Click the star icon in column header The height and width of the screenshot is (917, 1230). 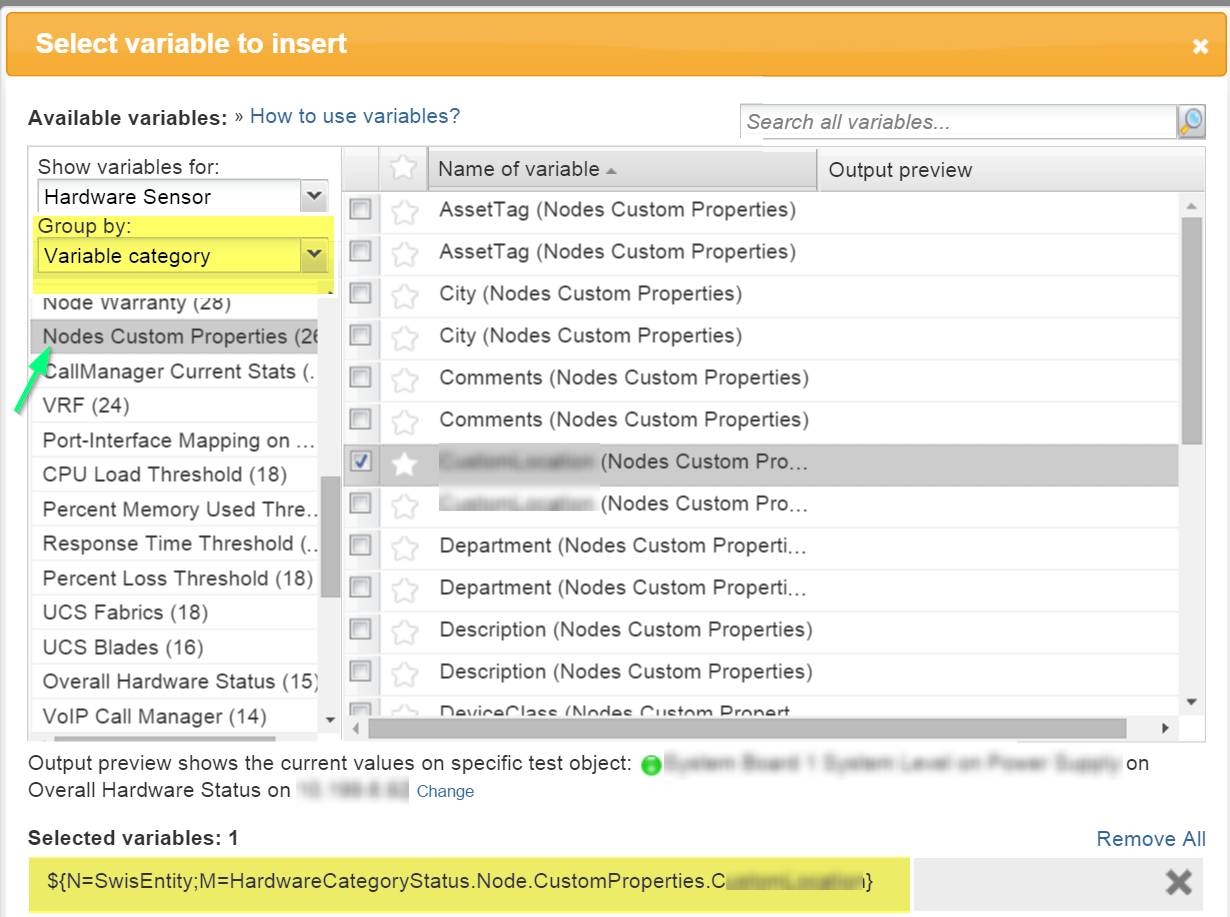(x=403, y=168)
